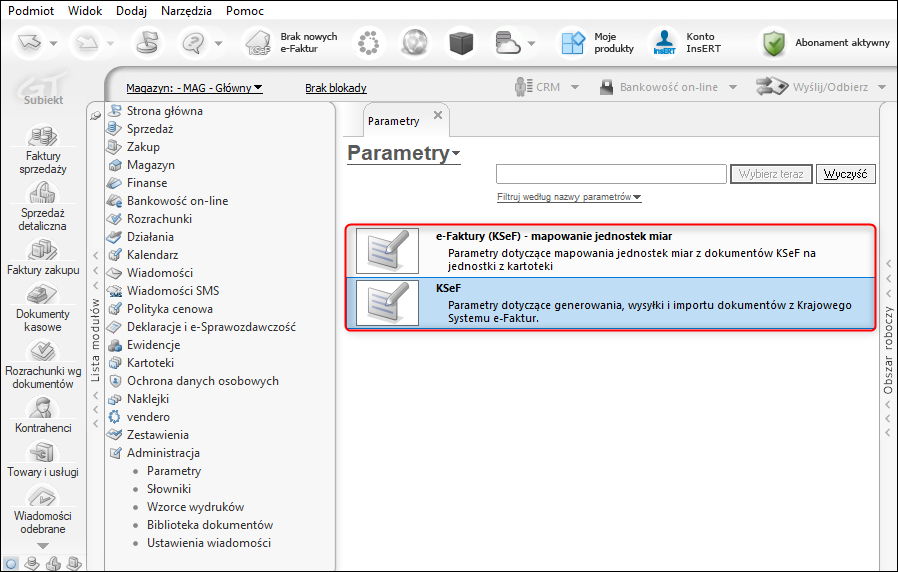Open the Parametry heading dropdown arrow
Image resolution: width=898 pixels, height=572 pixels.
point(456,153)
